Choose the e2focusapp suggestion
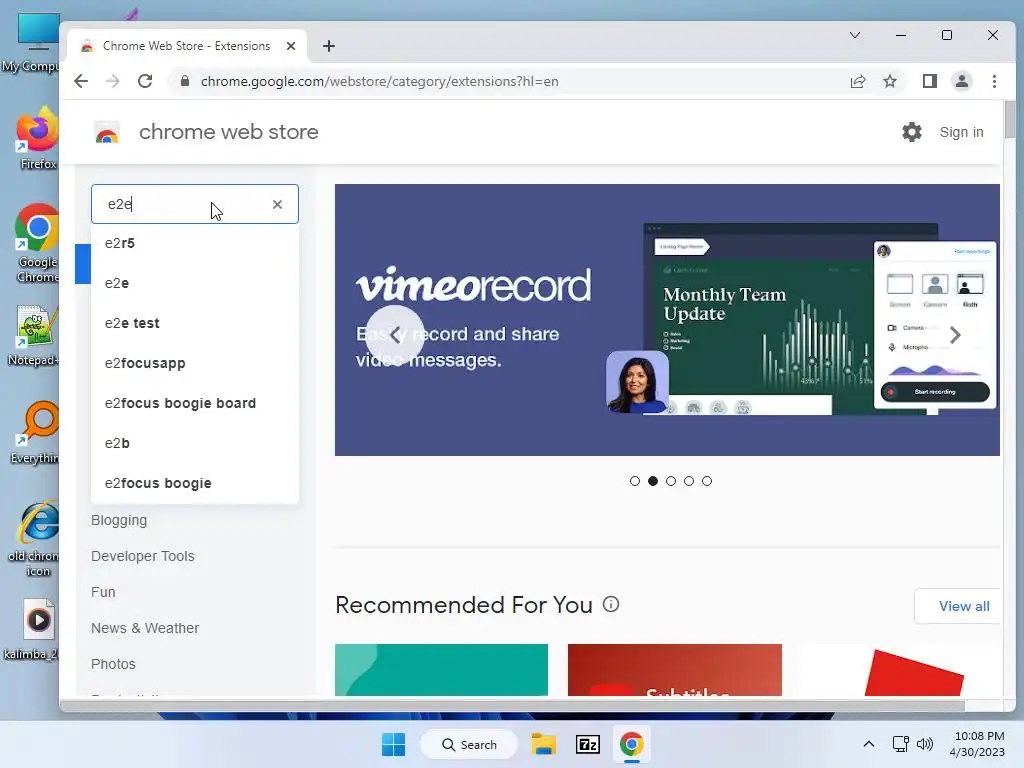Viewport: 1024px width, 768px height. 195,363
